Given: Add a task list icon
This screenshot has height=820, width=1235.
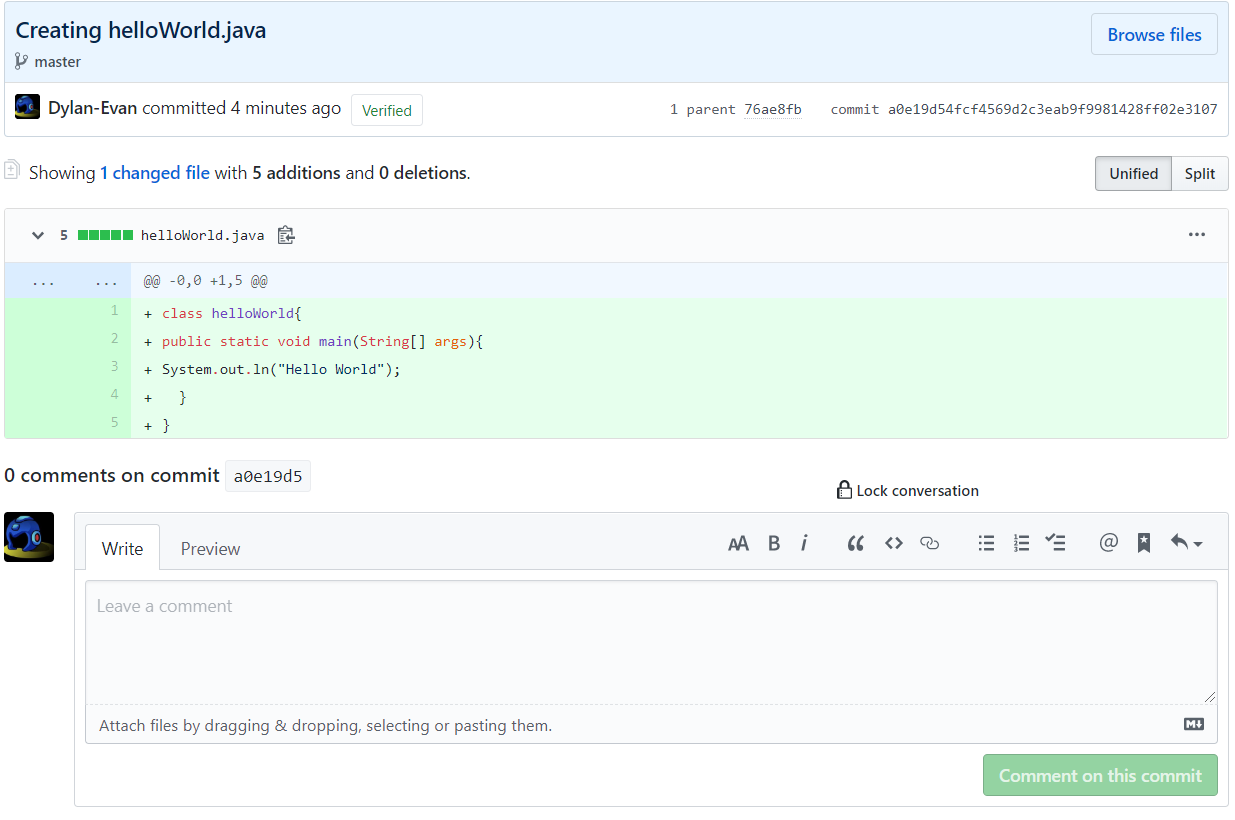Looking at the screenshot, I should point(1055,543).
